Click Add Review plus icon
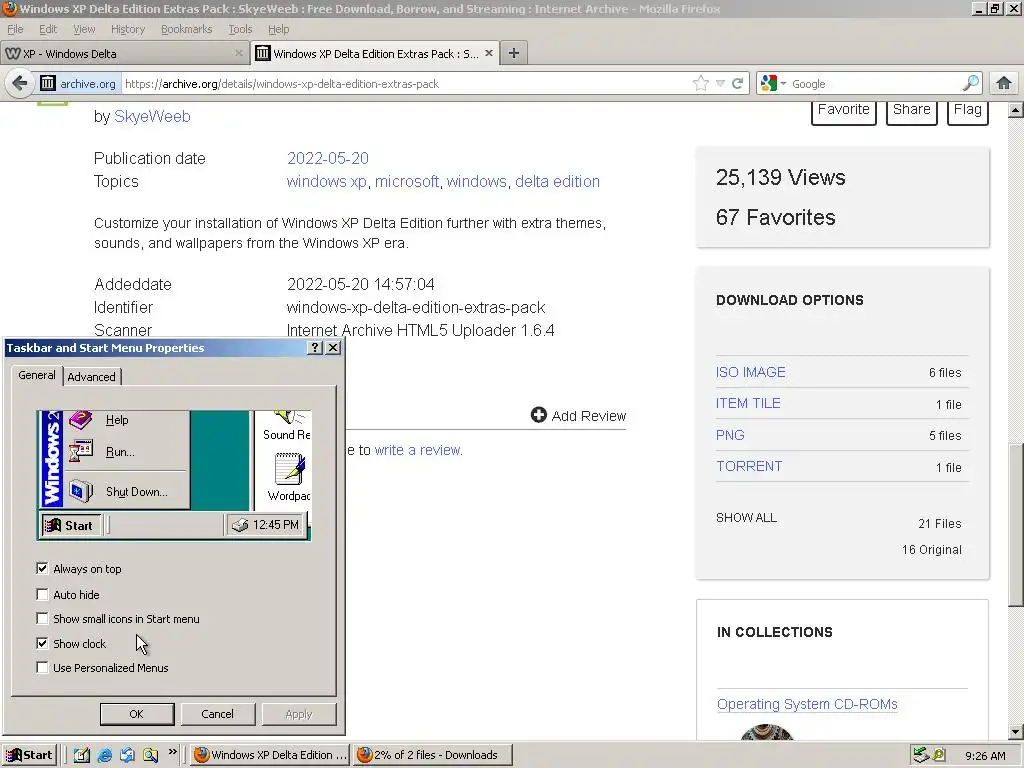The width and height of the screenshot is (1024, 768). (538, 415)
